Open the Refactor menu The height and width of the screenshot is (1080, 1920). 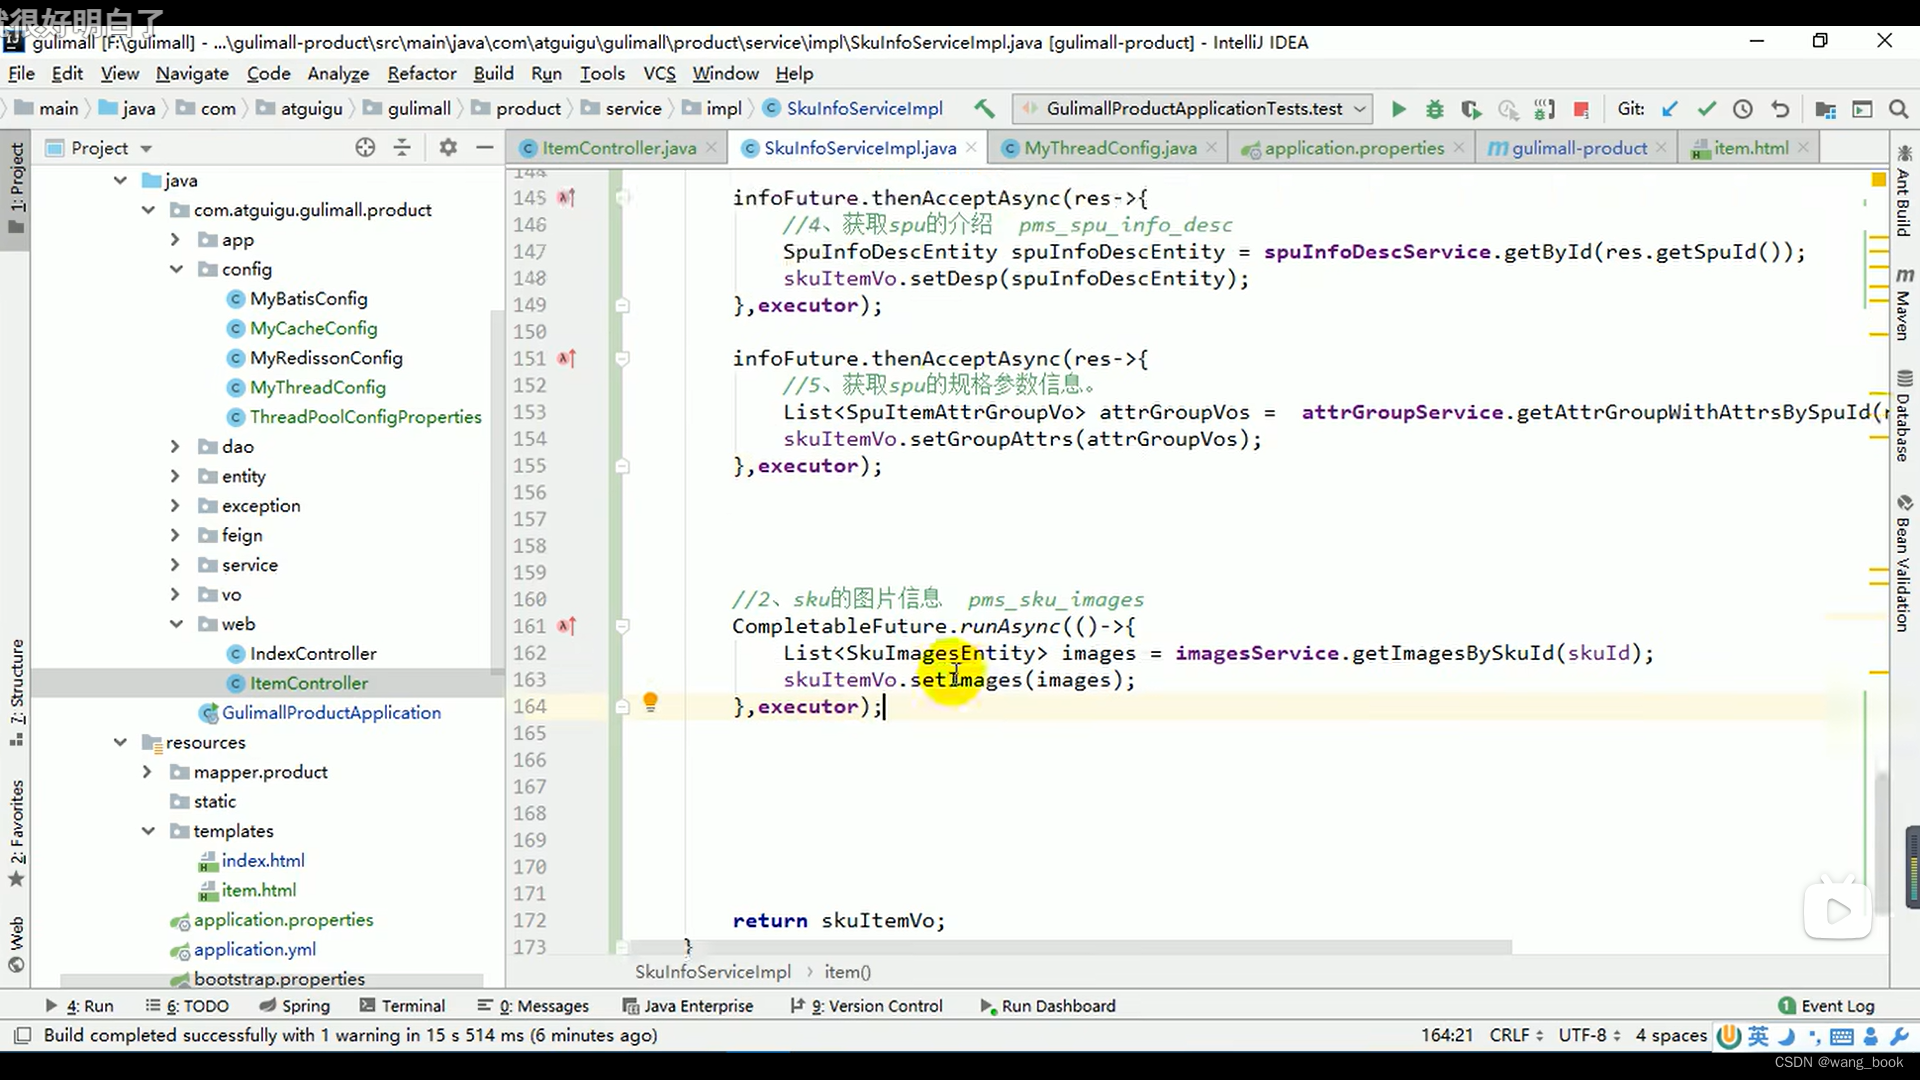[x=422, y=73]
